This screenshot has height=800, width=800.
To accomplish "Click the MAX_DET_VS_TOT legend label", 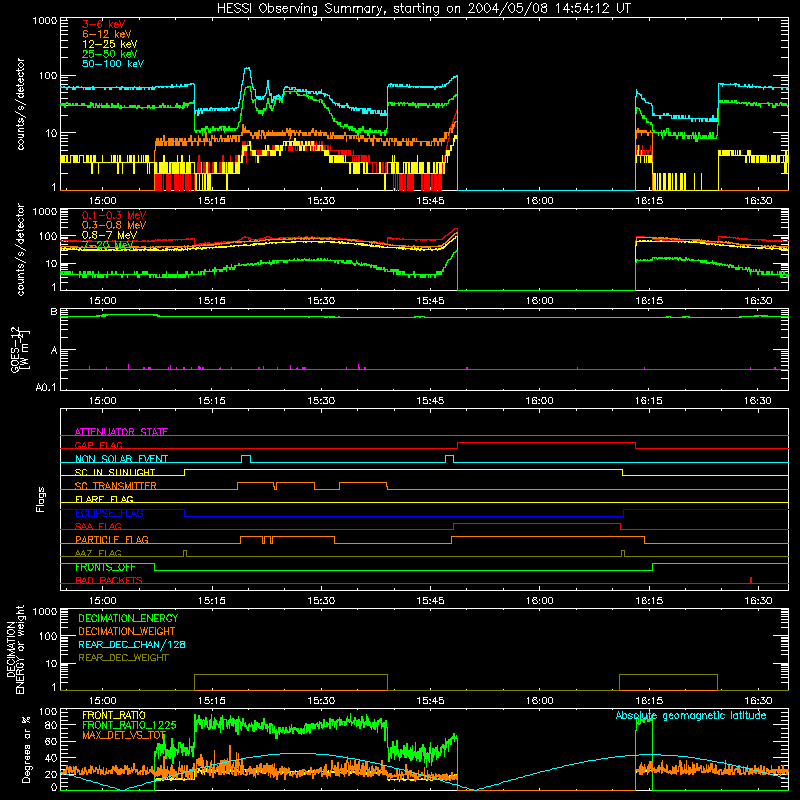I will (x=124, y=735).
